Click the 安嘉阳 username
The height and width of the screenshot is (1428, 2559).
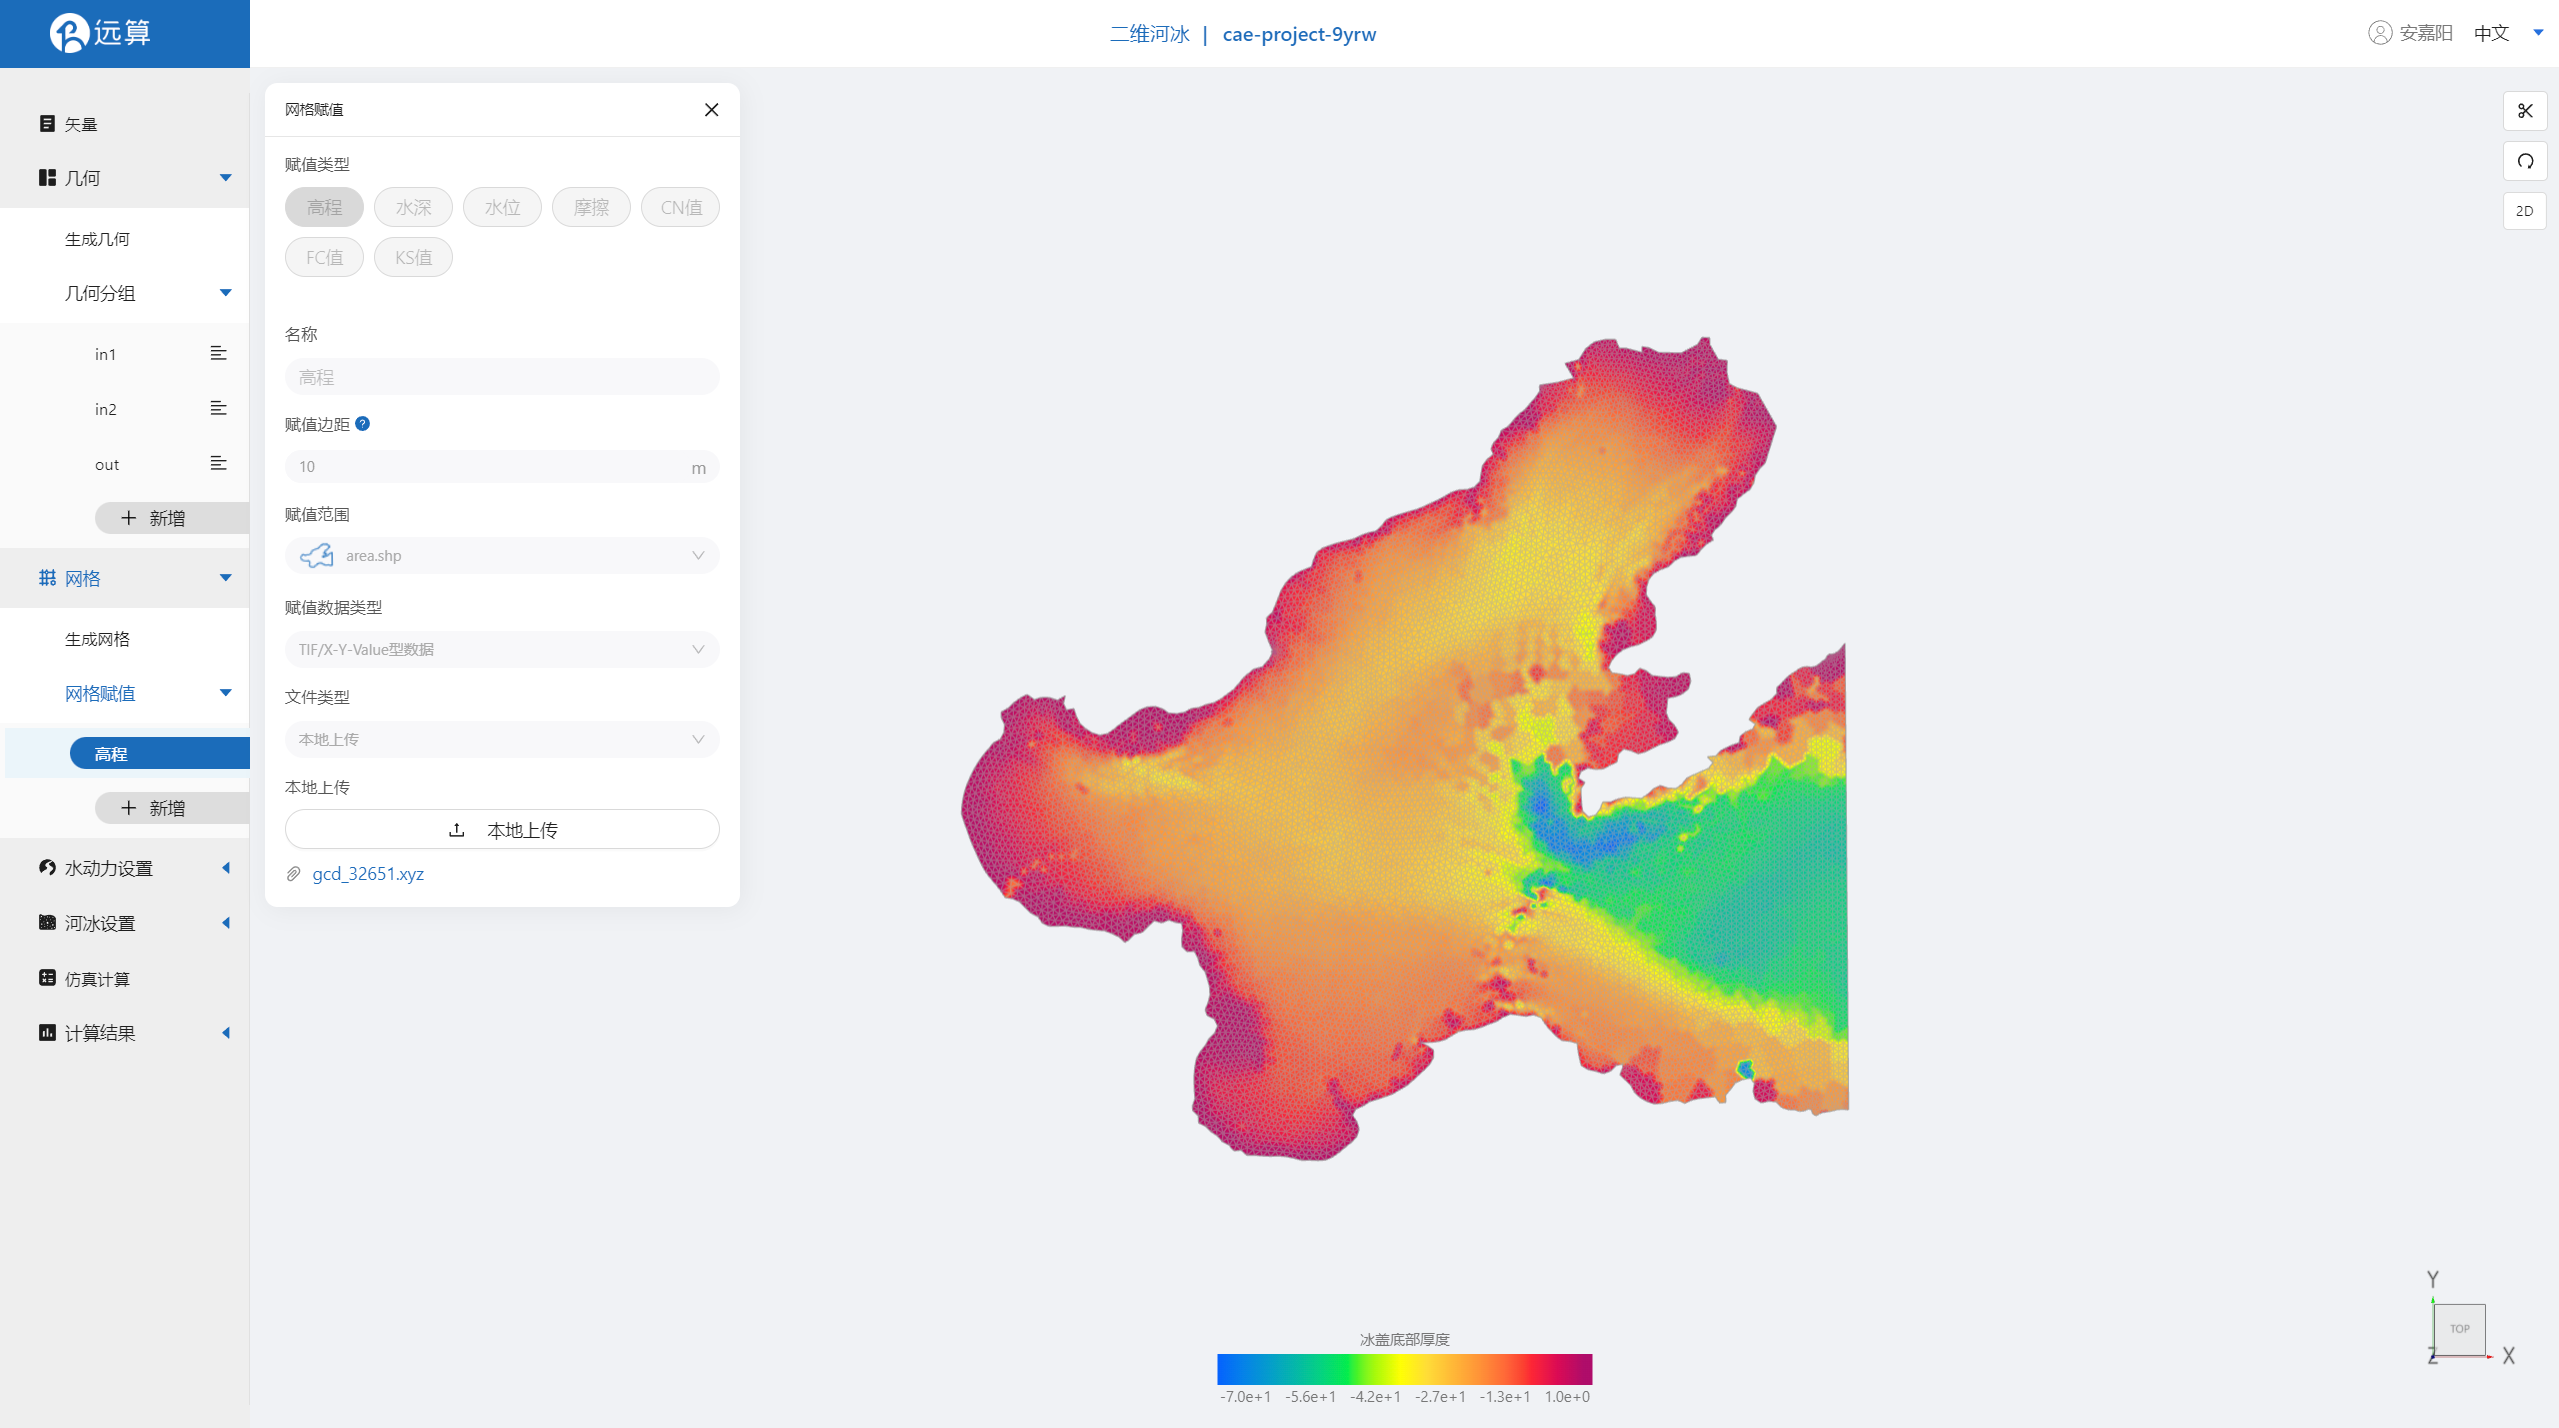(2426, 33)
